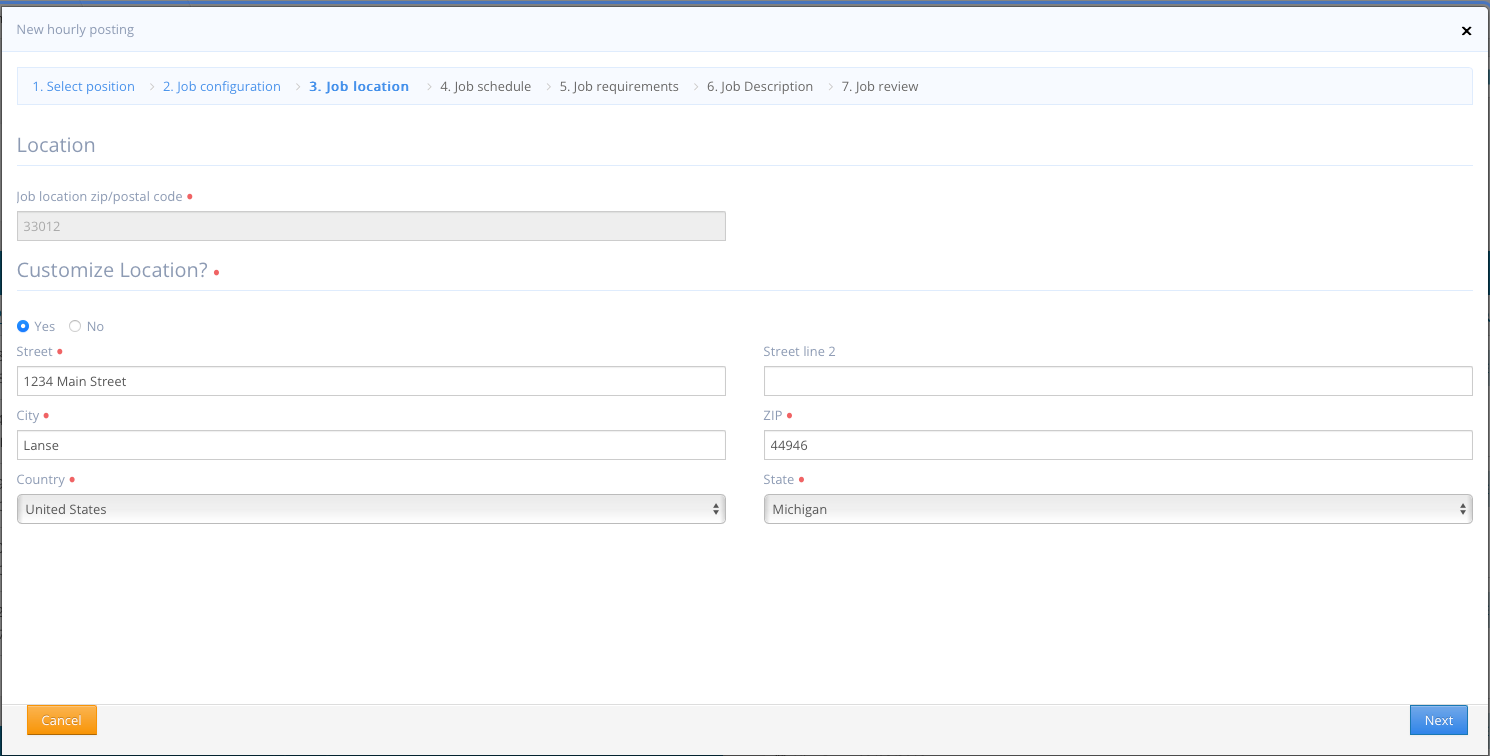Open the Job review step
This screenshot has height=756, width=1490.
point(880,86)
